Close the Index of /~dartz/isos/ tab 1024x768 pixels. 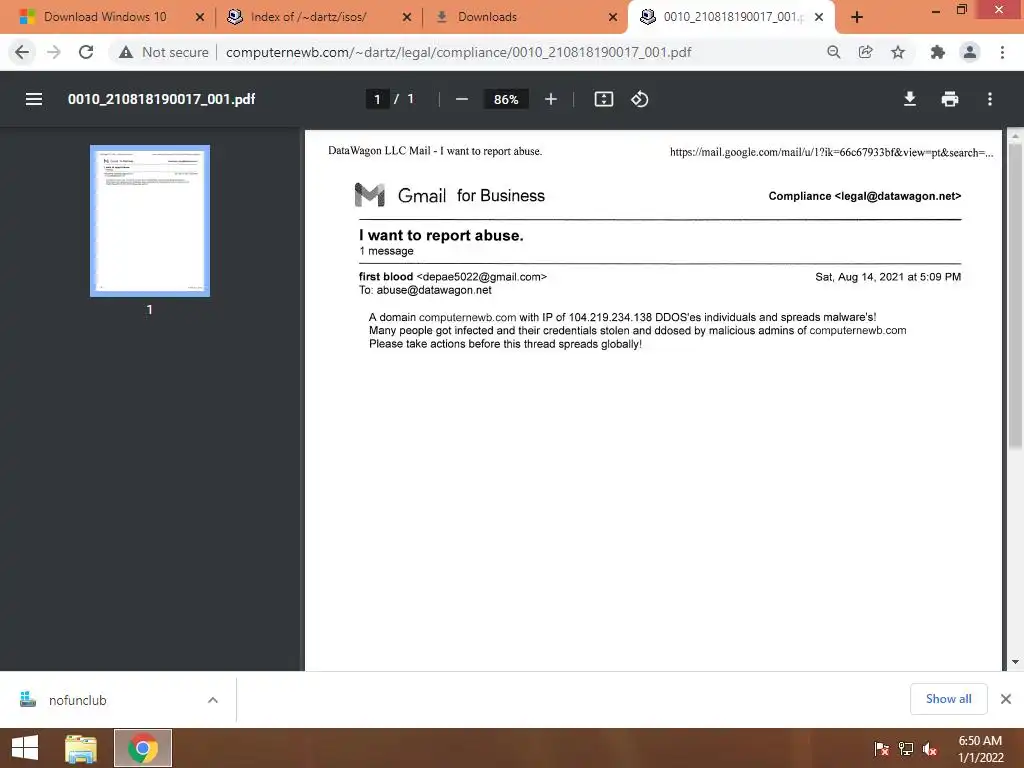[407, 17]
